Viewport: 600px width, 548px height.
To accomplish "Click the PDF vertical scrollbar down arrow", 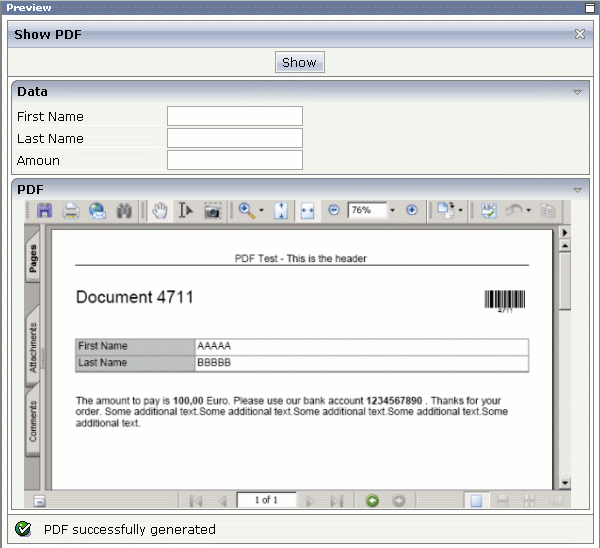I will (564, 483).
